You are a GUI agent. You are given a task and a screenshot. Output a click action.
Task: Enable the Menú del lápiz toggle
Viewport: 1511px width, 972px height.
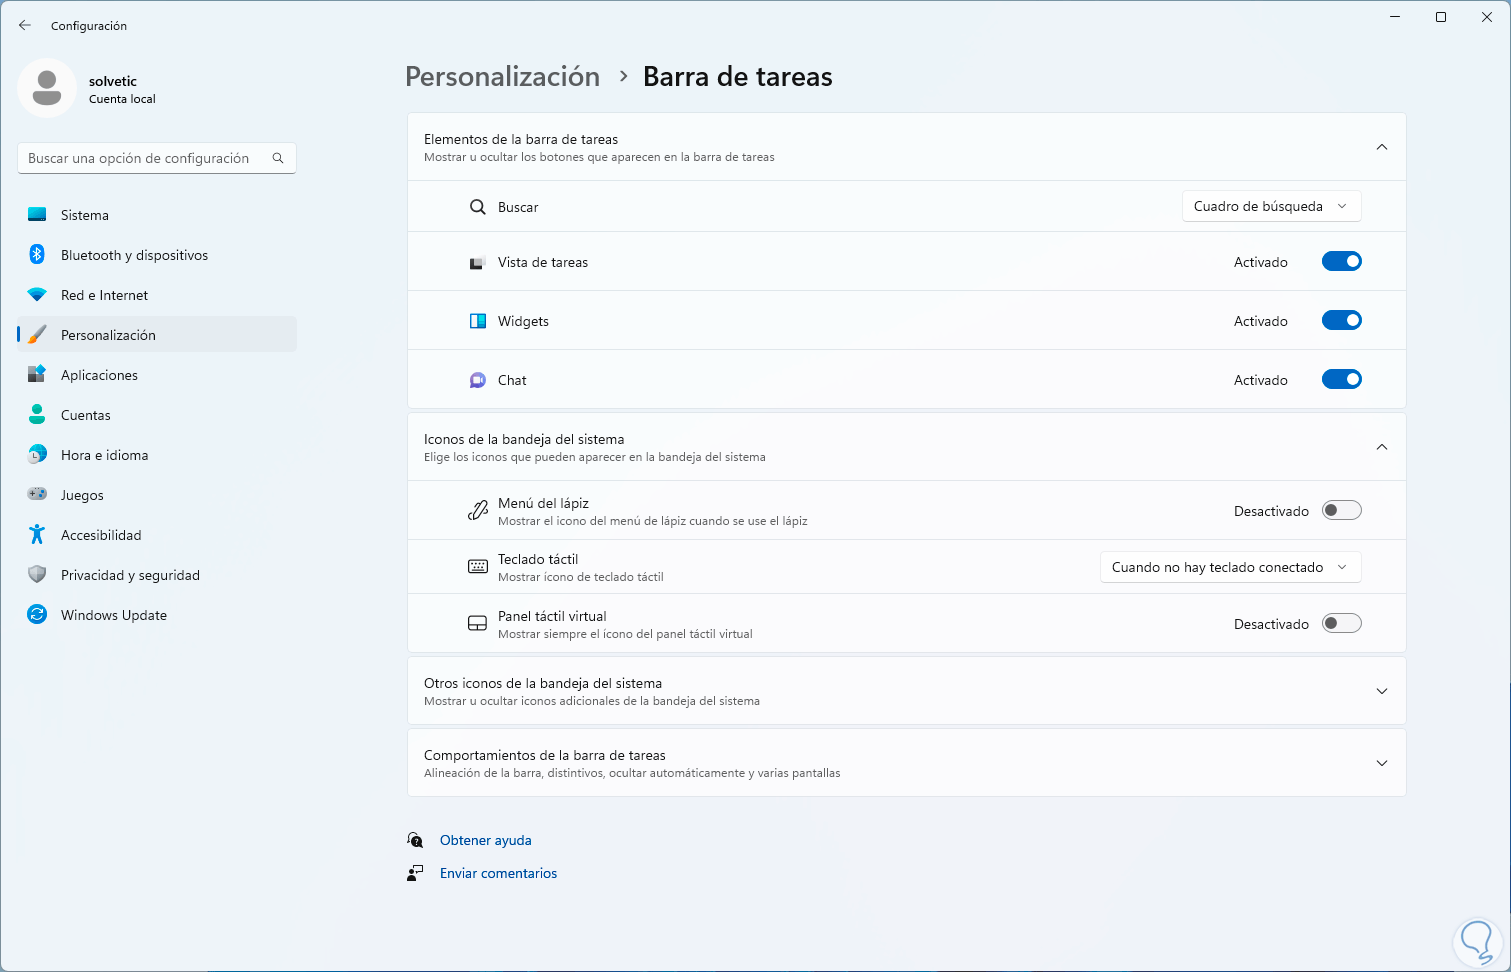tap(1341, 511)
